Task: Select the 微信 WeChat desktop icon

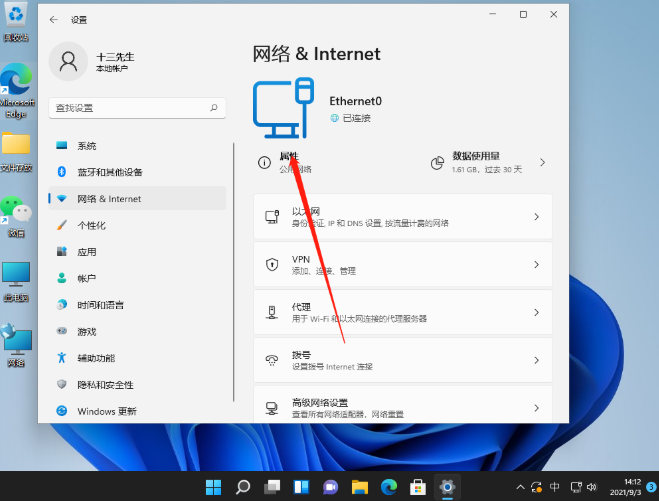Action: 16,217
